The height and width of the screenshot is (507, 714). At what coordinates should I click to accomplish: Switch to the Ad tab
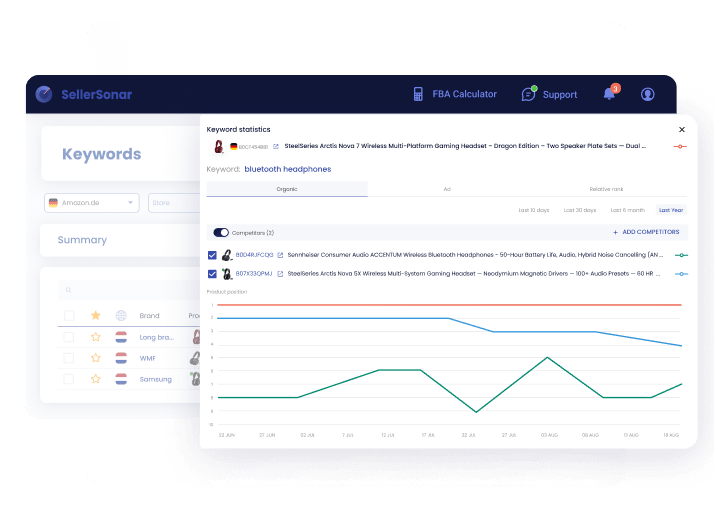coord(447,189)
